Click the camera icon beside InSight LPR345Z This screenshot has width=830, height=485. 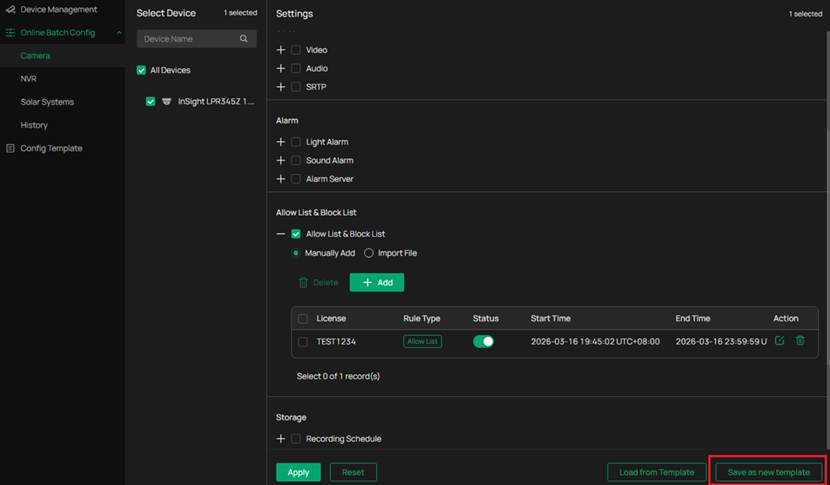[x=166, y=102]
